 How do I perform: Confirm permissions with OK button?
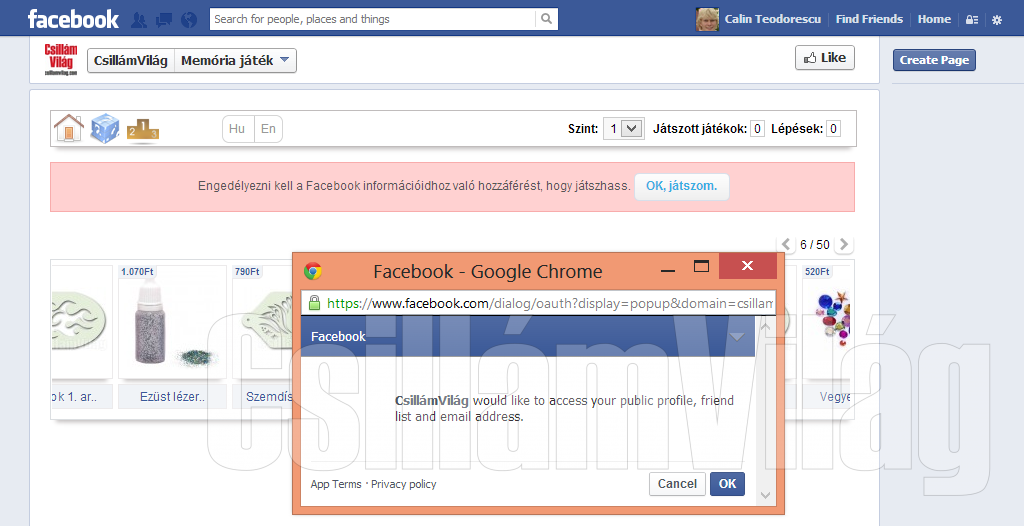pos(728,484)
